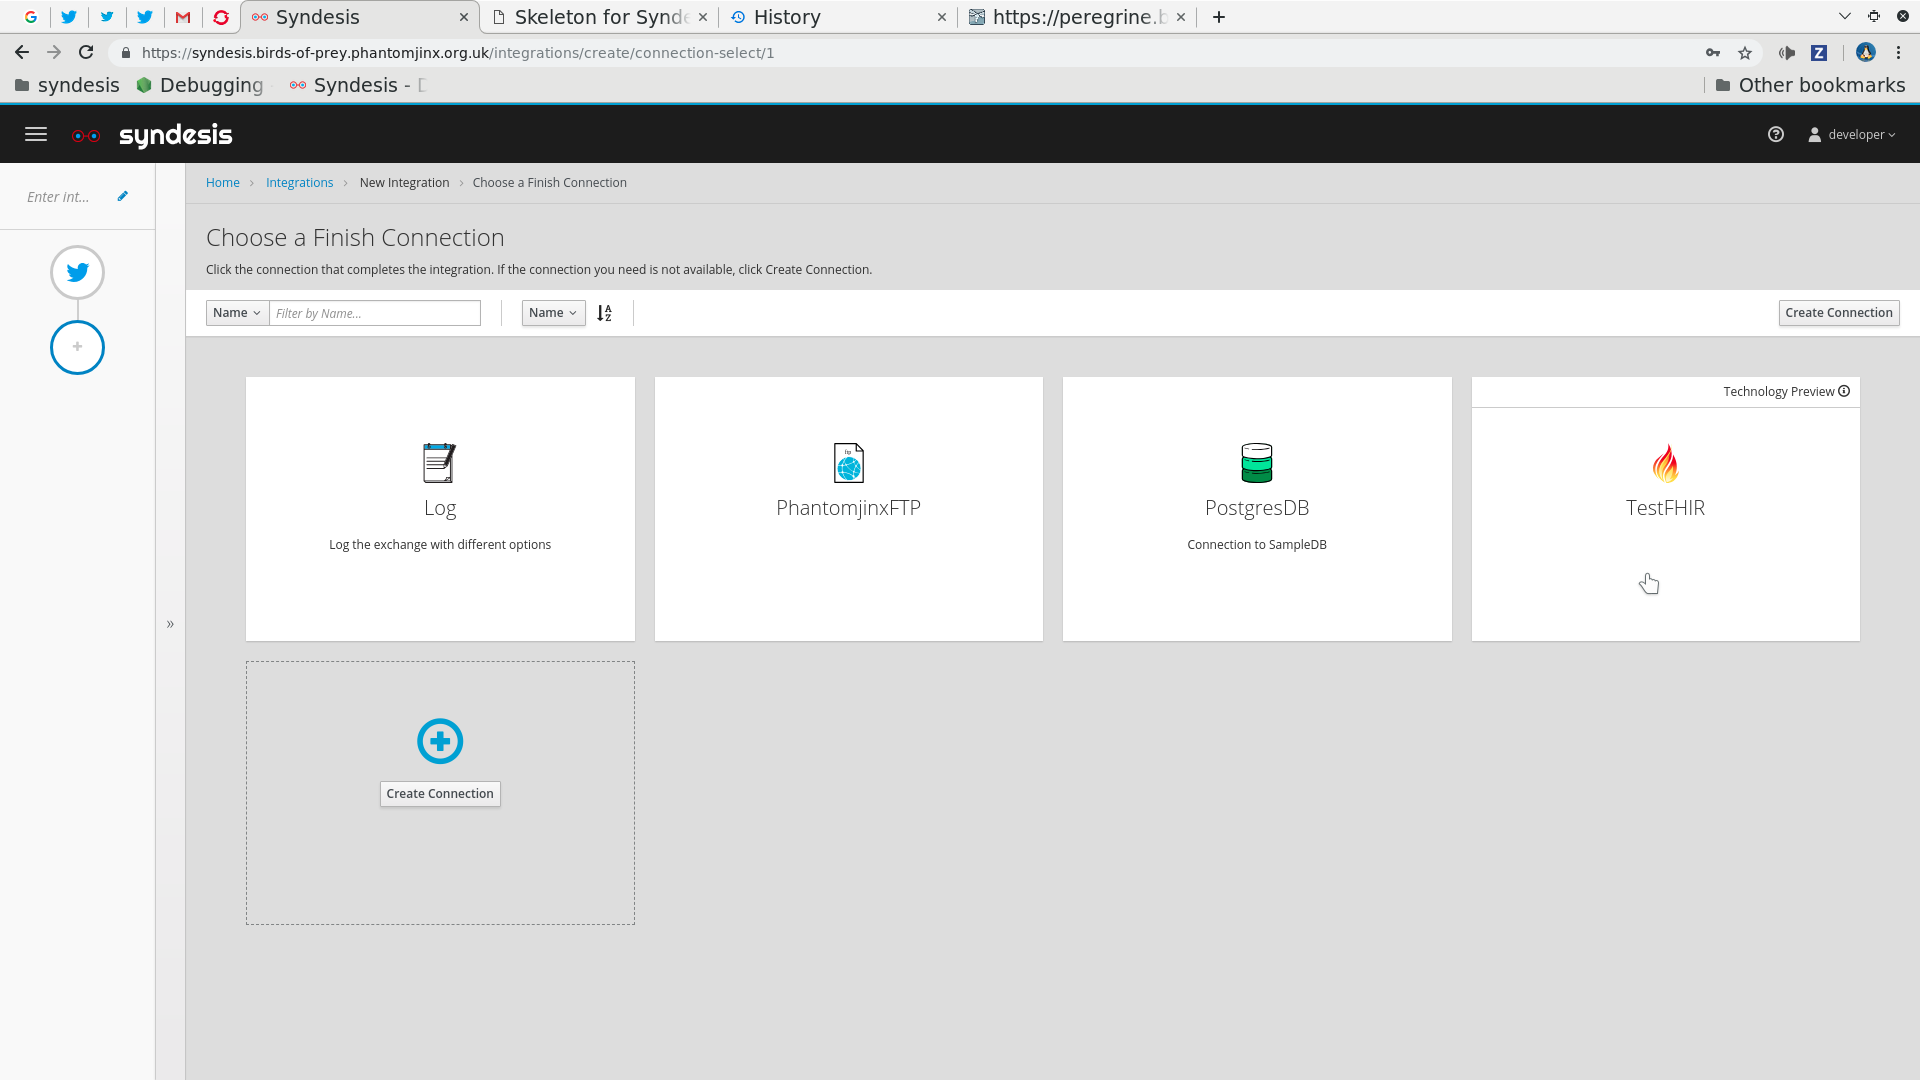Choose the PostgresDB database icon
This screenshot has width=1920, height=1080.
[x=1257, y=463]
